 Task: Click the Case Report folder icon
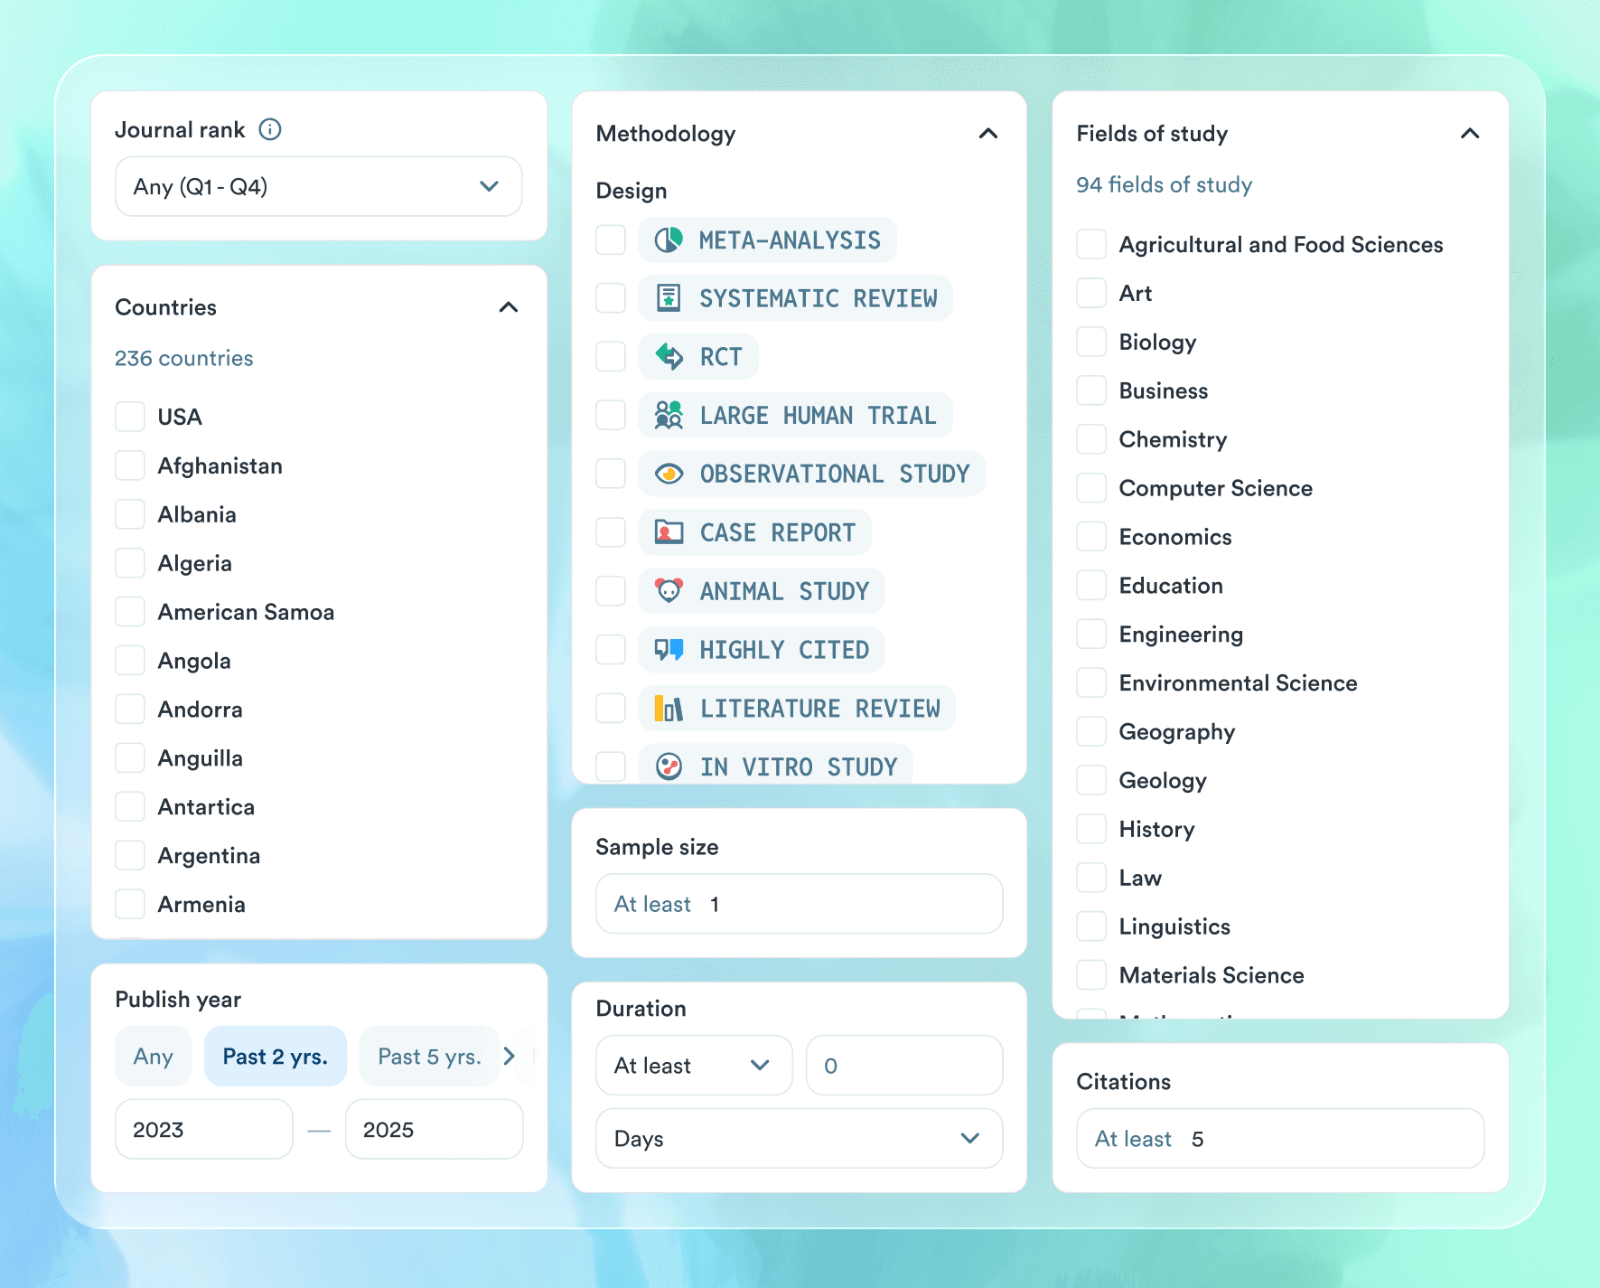point(668,532)
